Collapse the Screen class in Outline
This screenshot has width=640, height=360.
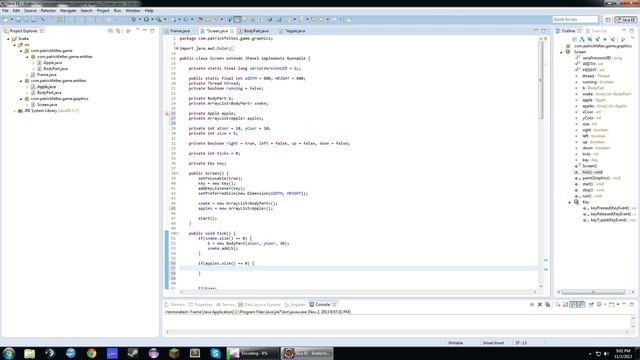click(561, 52)
